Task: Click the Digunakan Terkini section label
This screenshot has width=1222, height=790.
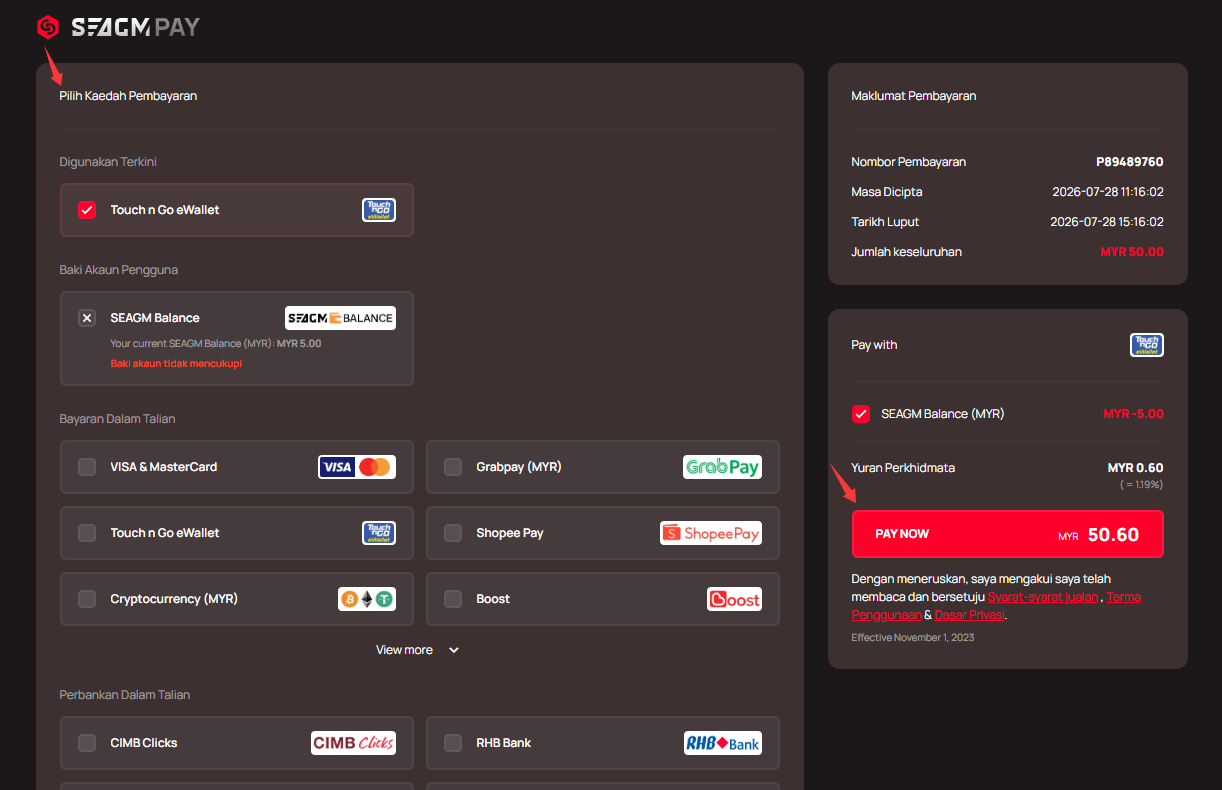Action: click(x=108, y=162)
